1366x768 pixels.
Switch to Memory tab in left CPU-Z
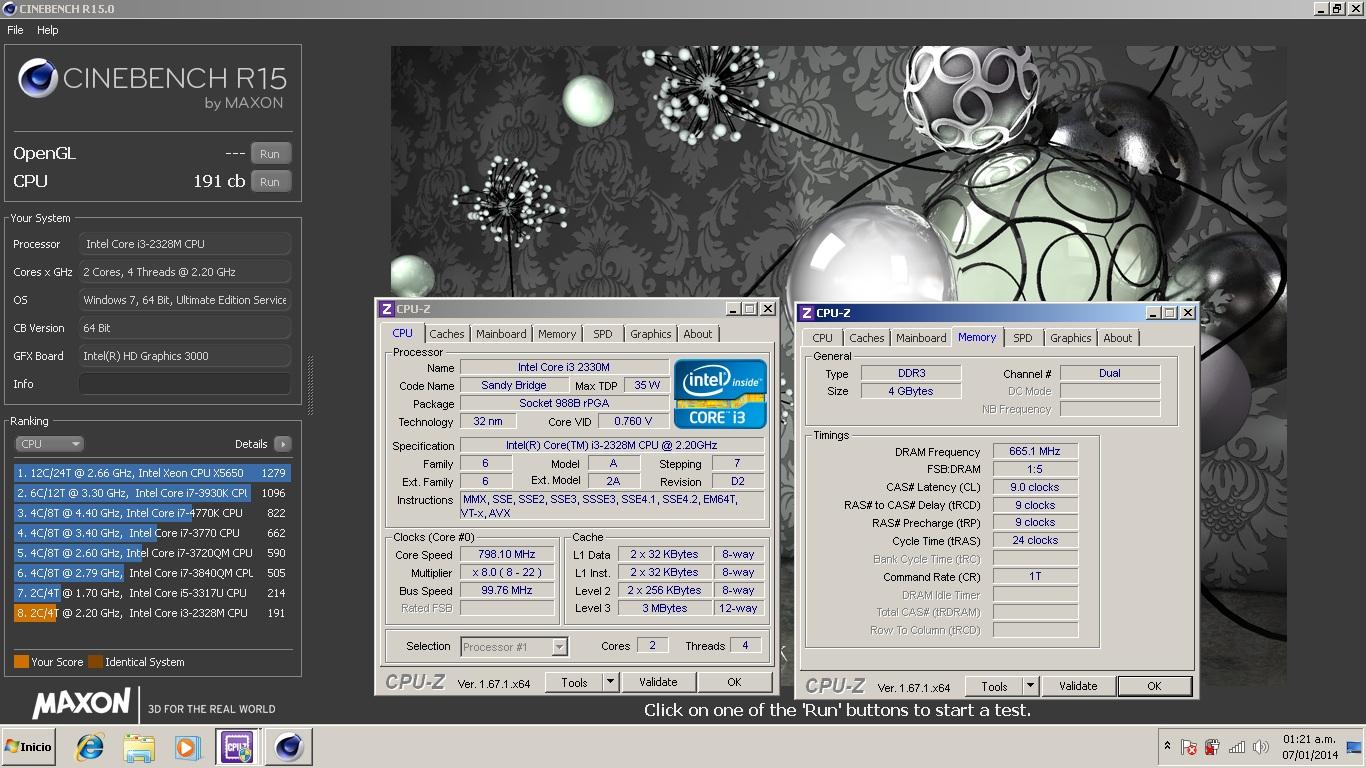tap(557, 334)
